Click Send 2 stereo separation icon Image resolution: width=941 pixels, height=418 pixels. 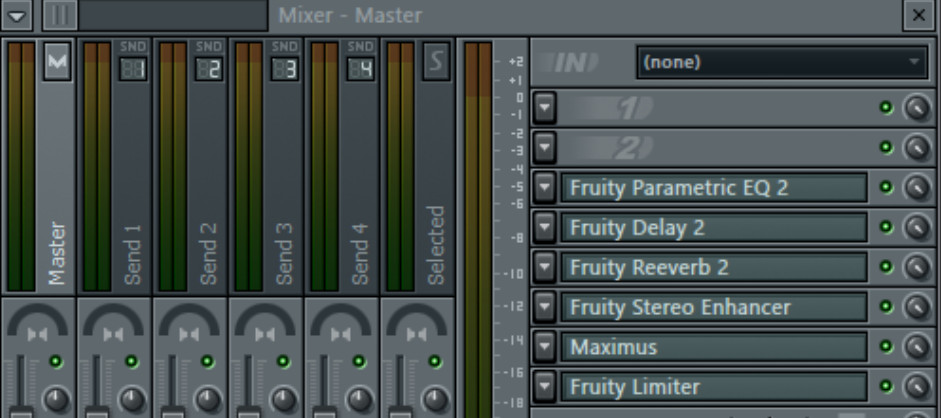[x=188, y=333]
